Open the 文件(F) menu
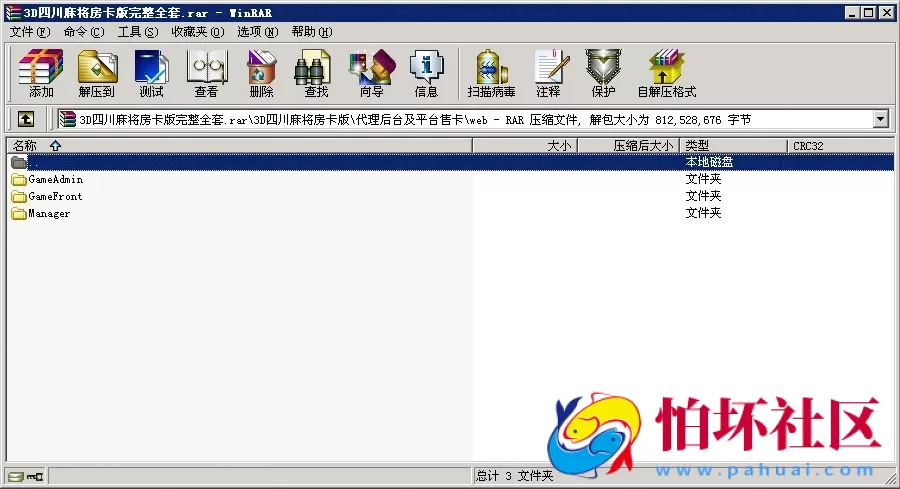 click(30, 32)
